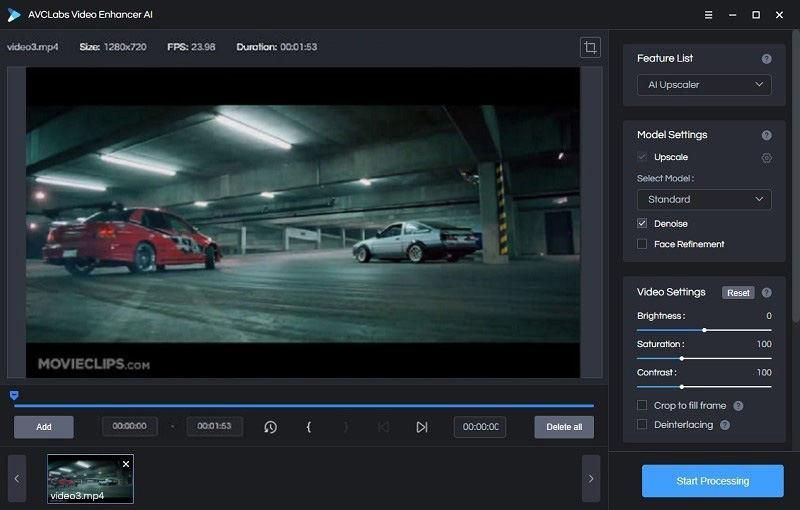Open the hamburger menu in title bar
Viewport: 800px width, 510px height.
point(708,15)
